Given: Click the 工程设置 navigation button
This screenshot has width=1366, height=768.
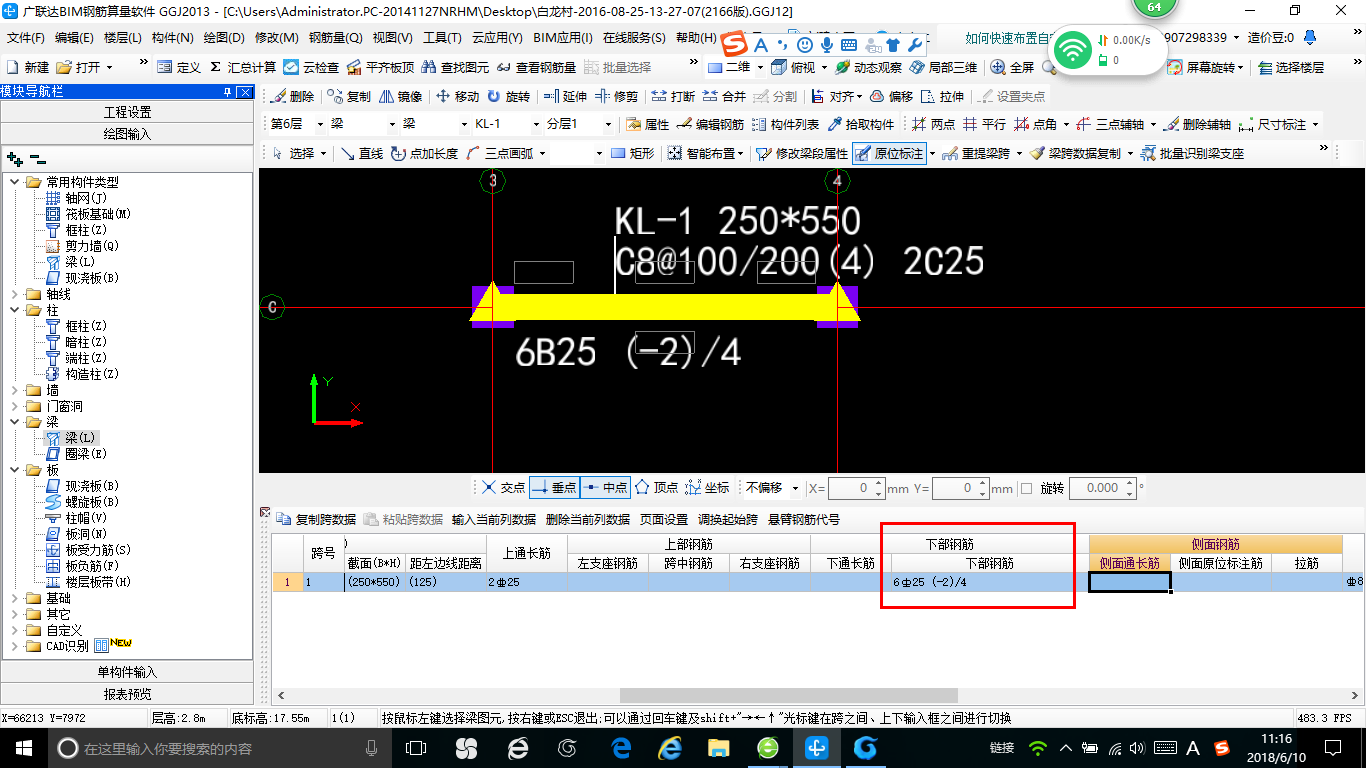Looking at the screenshot, I should pos(127,112).
